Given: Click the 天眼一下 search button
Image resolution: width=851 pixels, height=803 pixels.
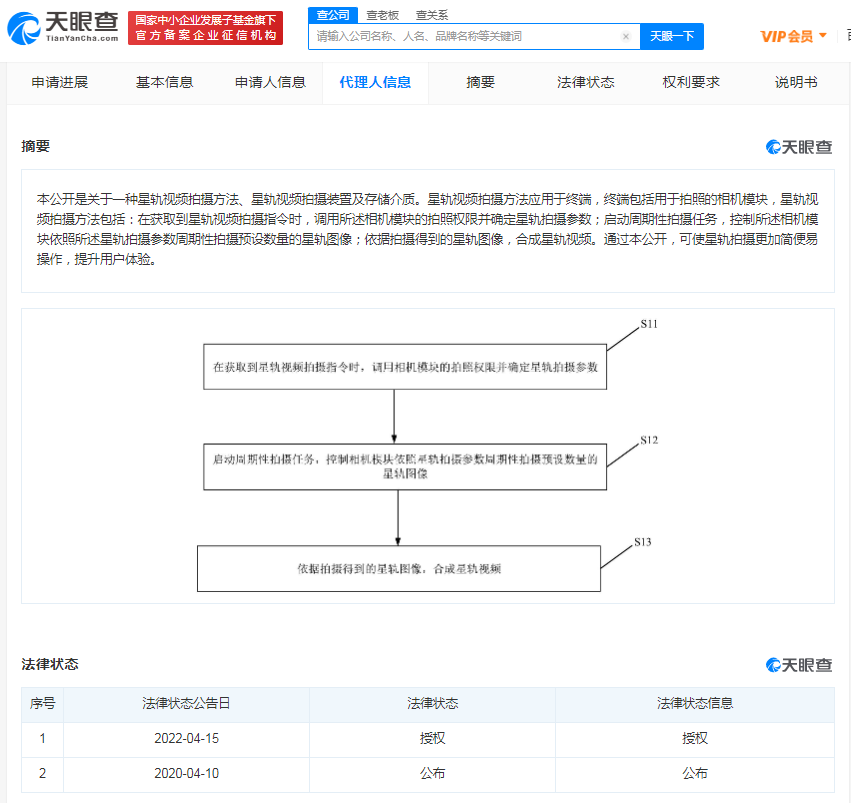Looking at the screenshot, I should coord(672,36).
